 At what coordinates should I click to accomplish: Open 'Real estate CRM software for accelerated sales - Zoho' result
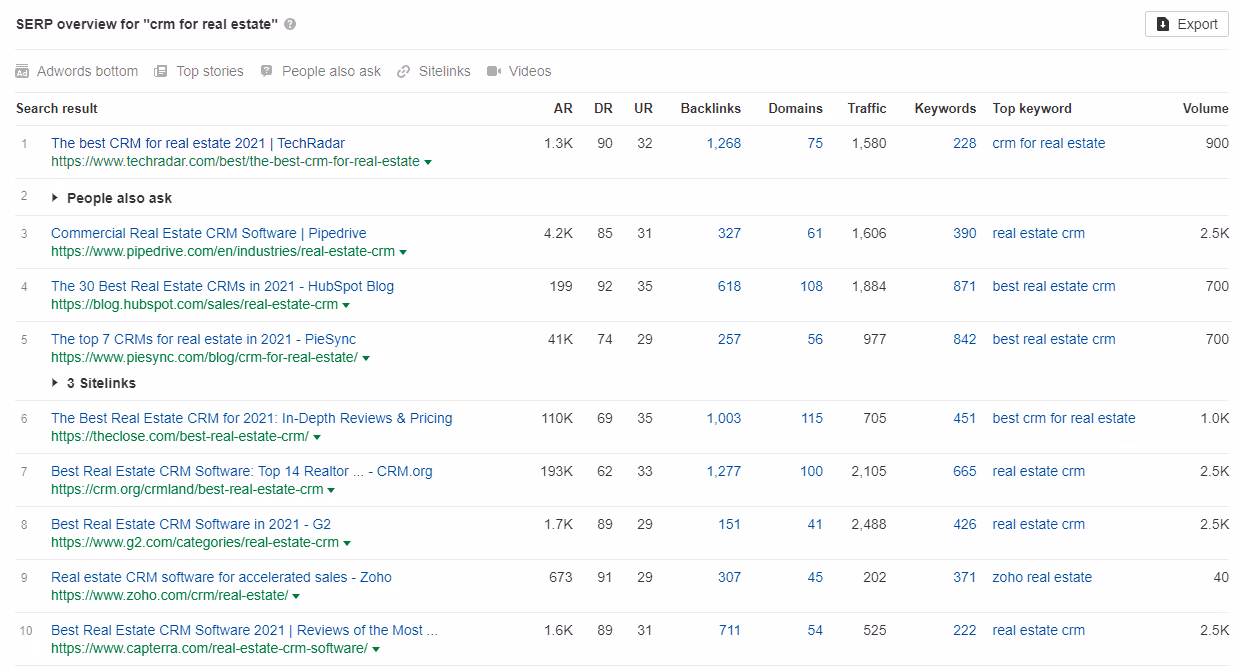[221, 577]
